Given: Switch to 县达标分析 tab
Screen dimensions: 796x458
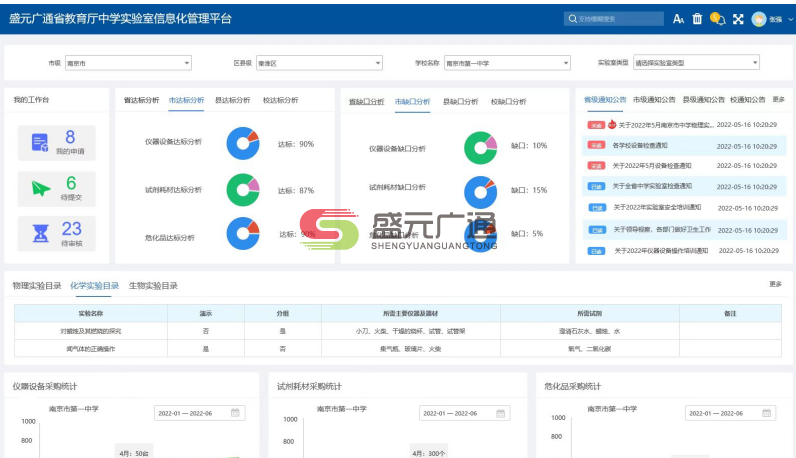Looking at the screenshot, I should tap(232, 100).
